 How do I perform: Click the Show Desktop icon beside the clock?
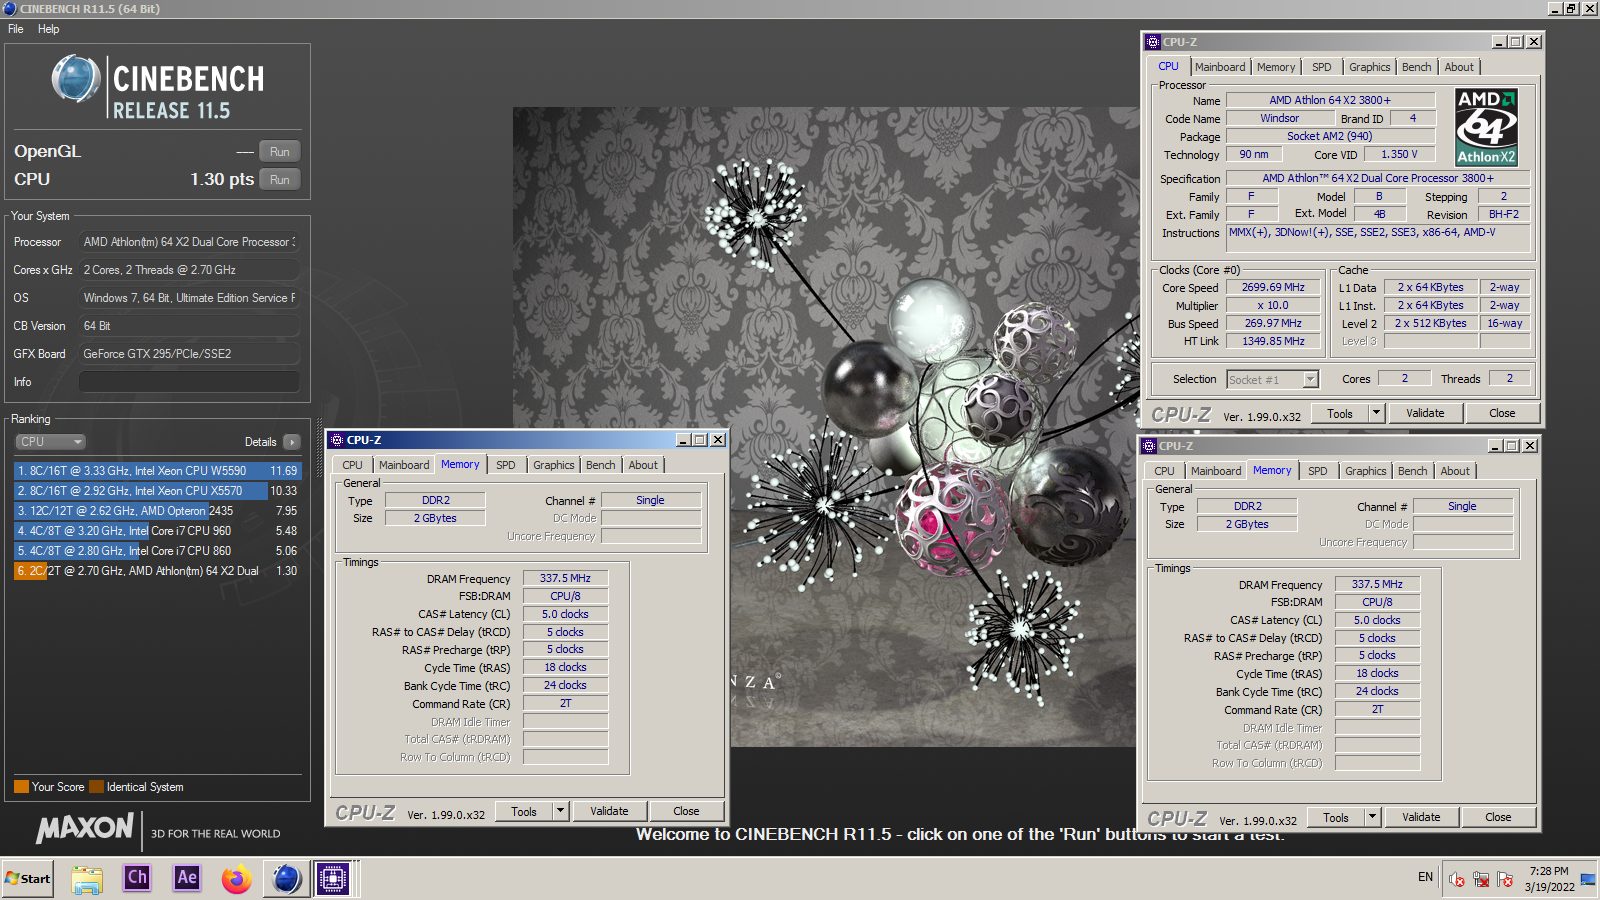(x=1588, y=880)
